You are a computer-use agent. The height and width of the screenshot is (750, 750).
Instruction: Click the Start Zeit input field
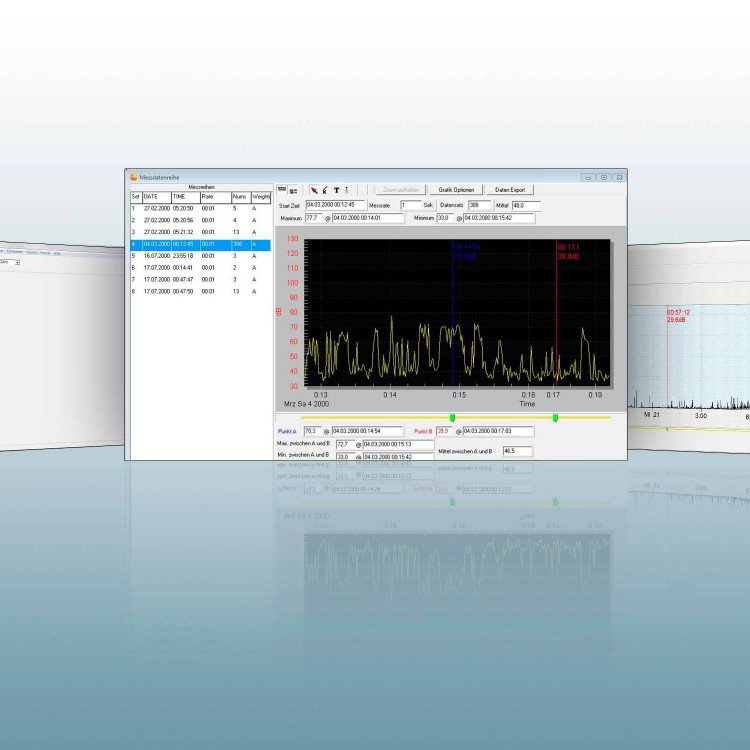(x=330, y=205)
